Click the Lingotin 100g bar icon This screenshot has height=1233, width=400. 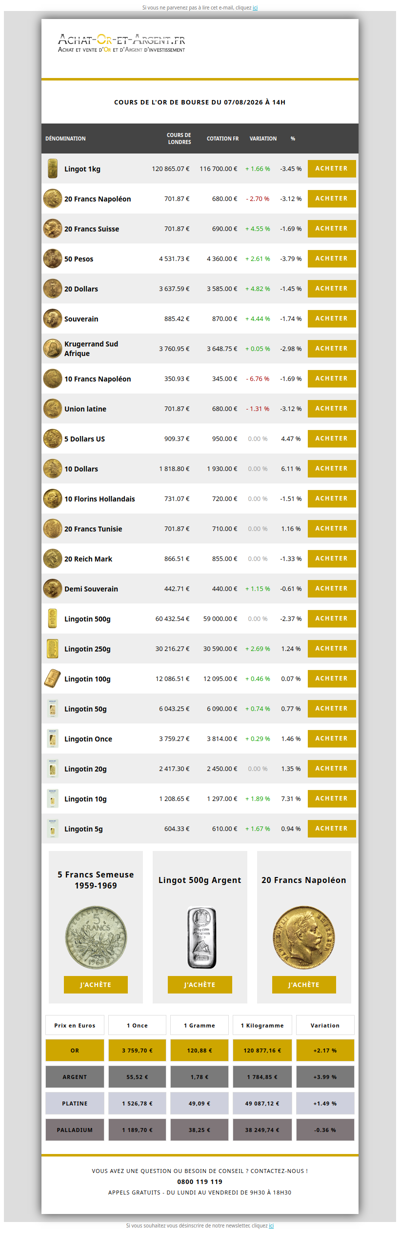point(52,679)
